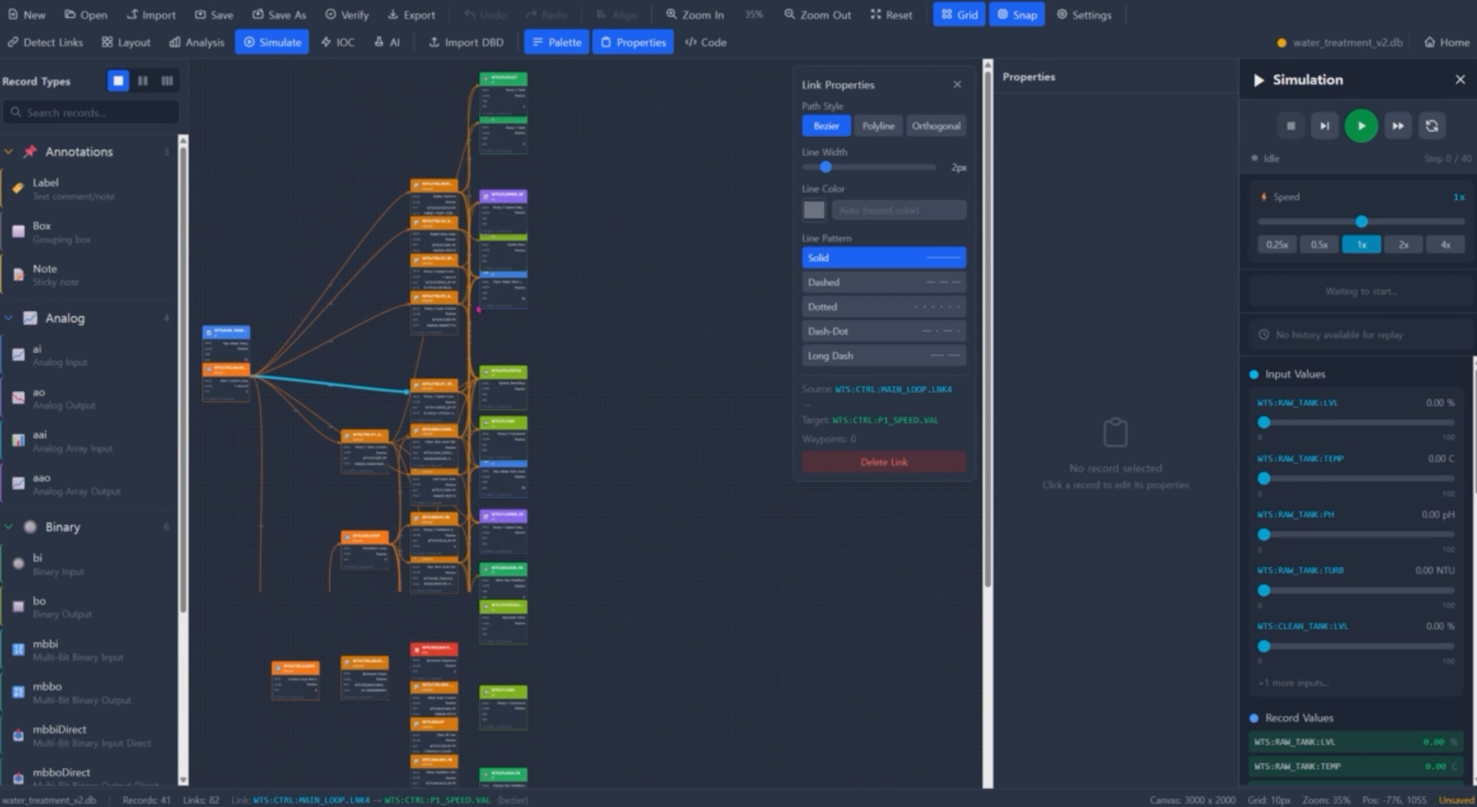Toggle the Grid display
1477x807 pixels.
(x=959, y=15)
